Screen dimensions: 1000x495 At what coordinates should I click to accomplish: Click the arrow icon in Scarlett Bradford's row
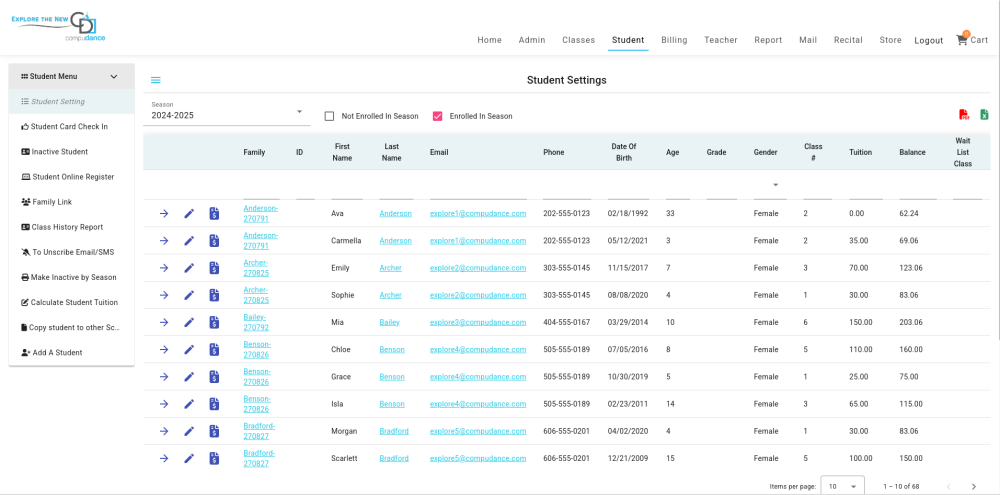click(x=164, y=458)
